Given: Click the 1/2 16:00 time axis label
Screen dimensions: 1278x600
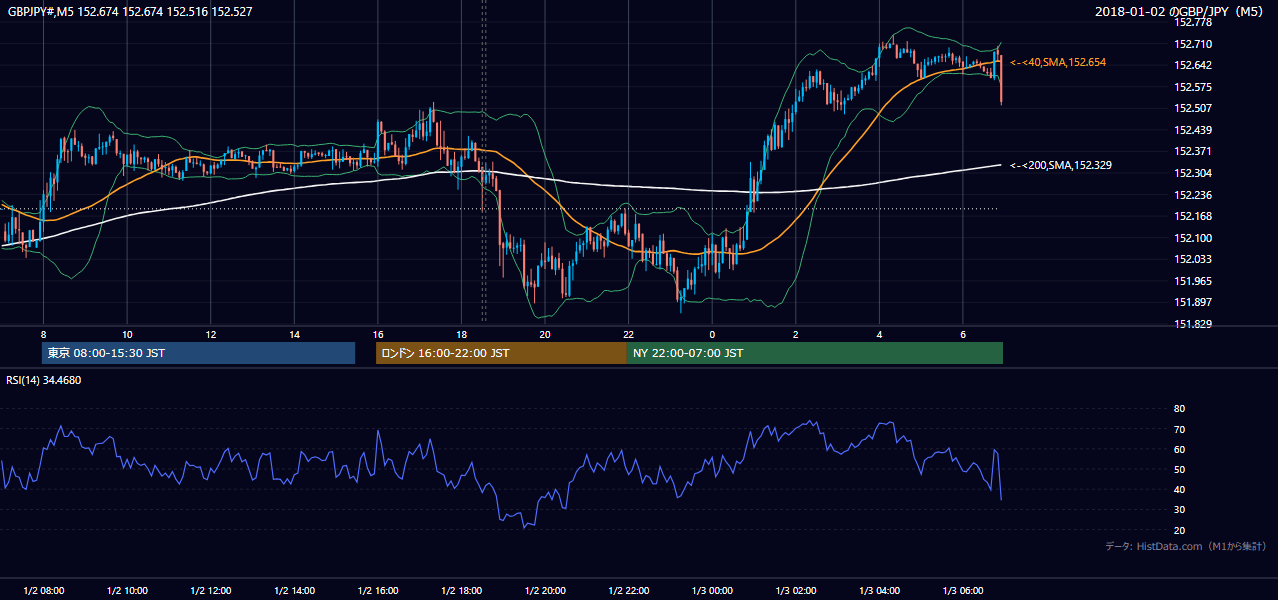Looking at the screenshot, I should (x=378, y=591).
